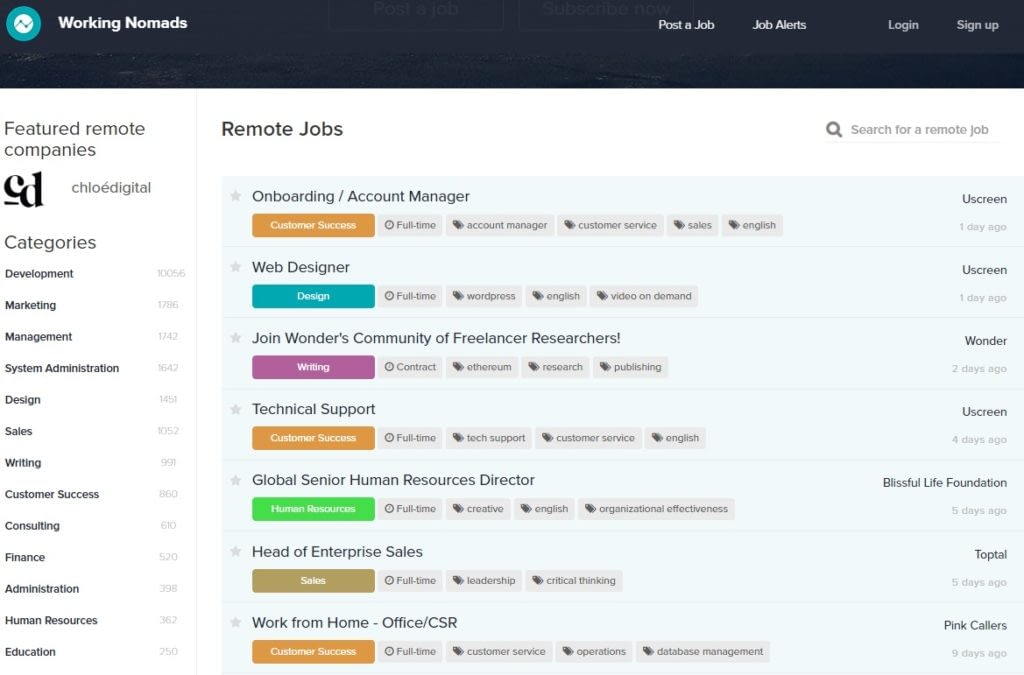Click the orange Customer Success badge on Onboarding job
The width and height of the screenshot is (1024, 675).
click(313, 225)
